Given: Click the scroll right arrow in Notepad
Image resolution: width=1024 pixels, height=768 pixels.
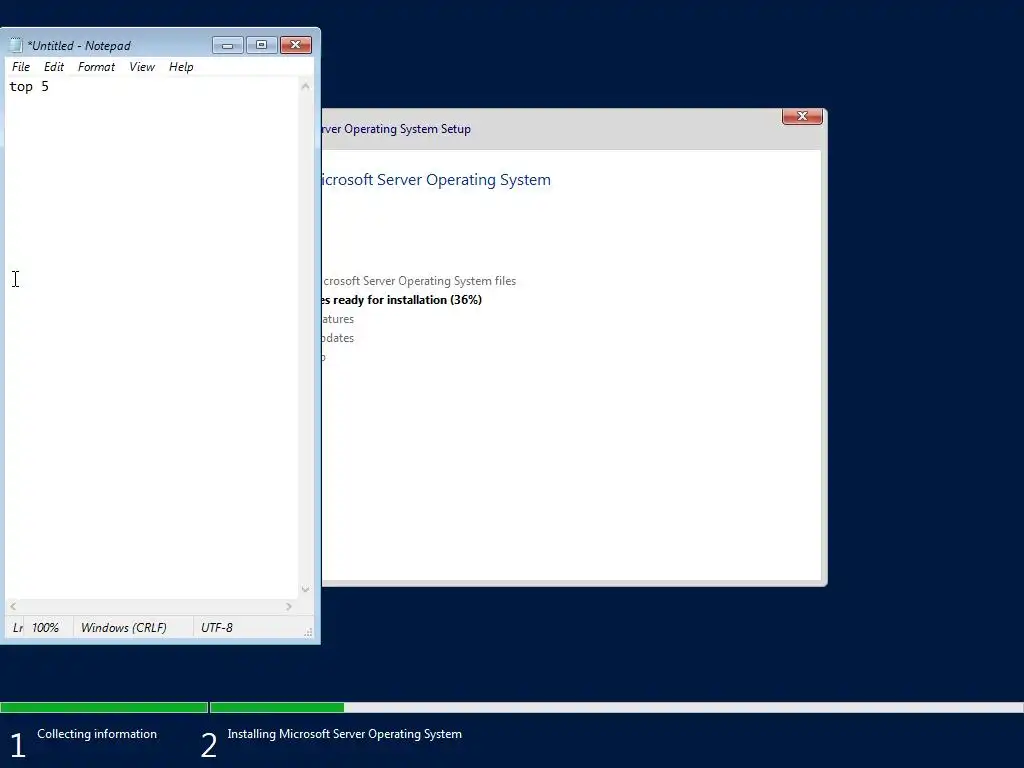Looking at the screenshot, I should 289,607.
